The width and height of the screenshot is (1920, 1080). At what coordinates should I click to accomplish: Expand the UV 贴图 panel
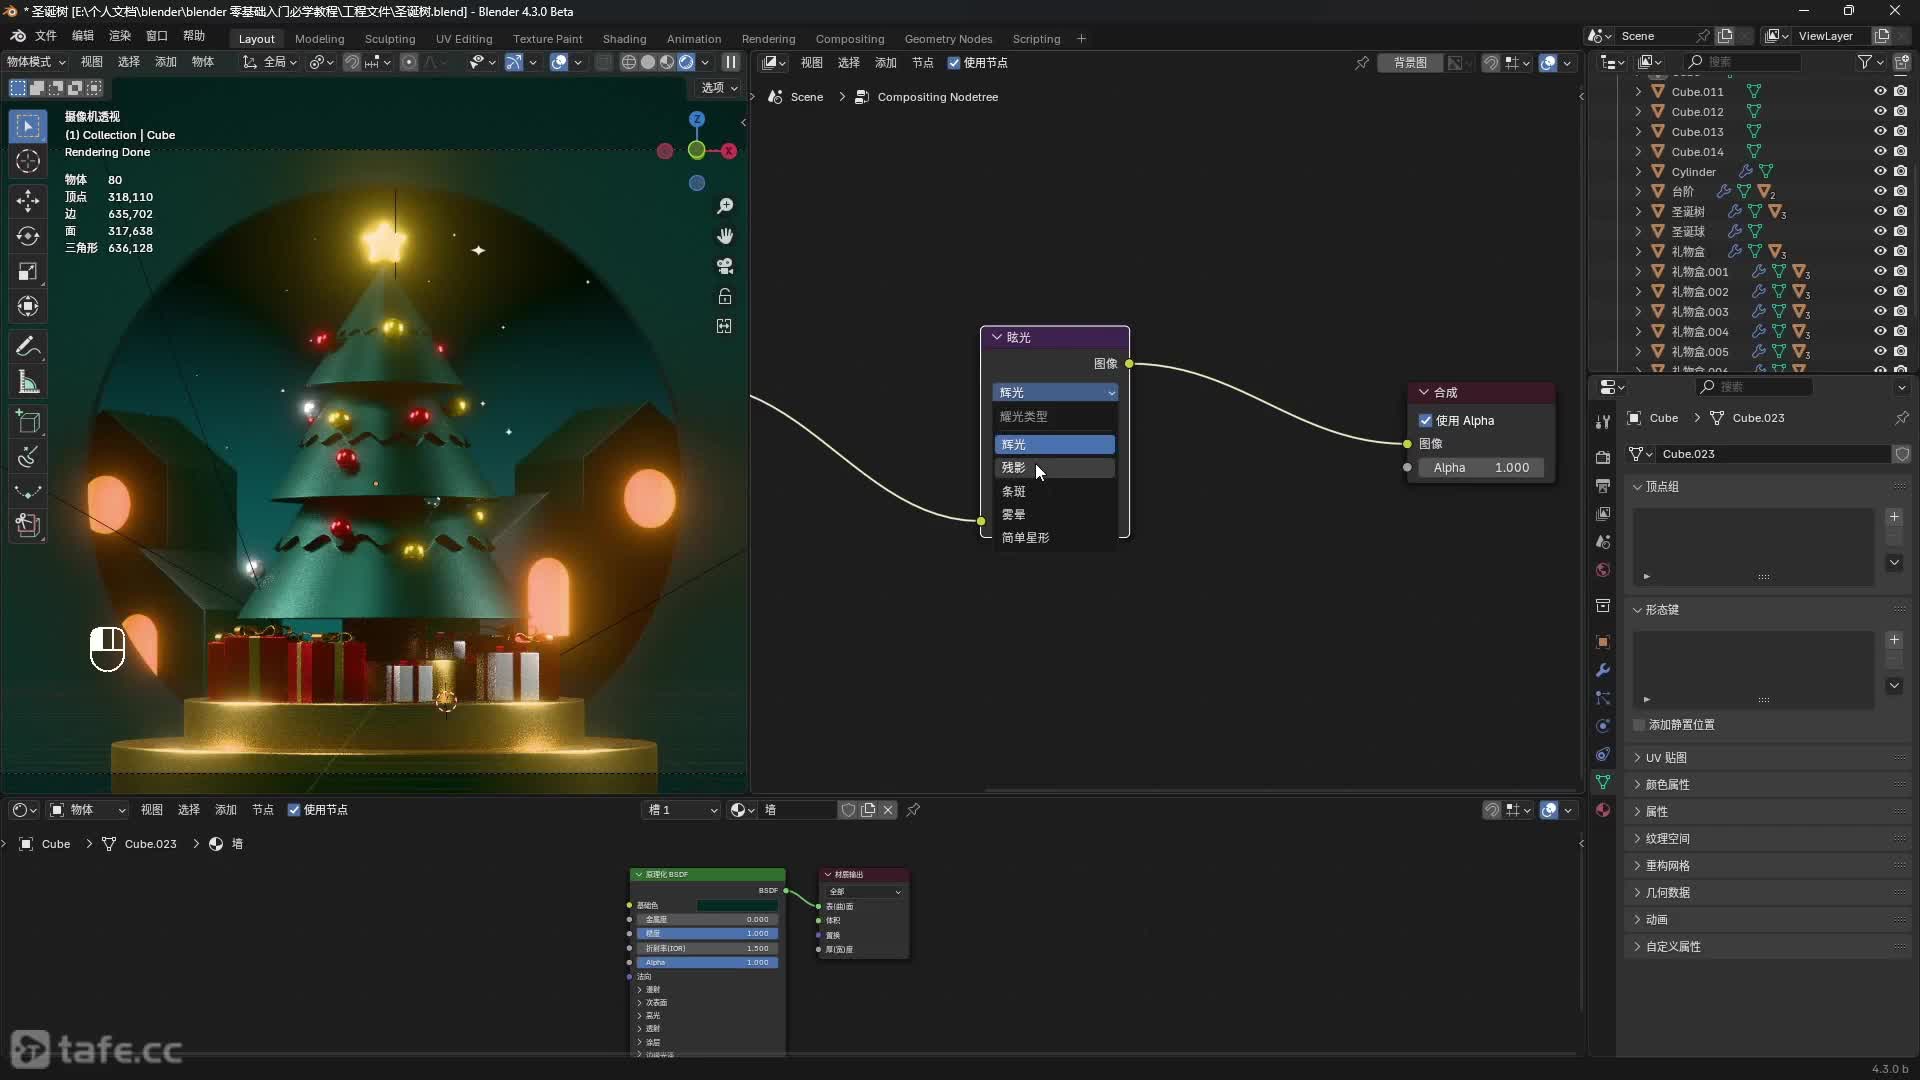point(1666,758)
